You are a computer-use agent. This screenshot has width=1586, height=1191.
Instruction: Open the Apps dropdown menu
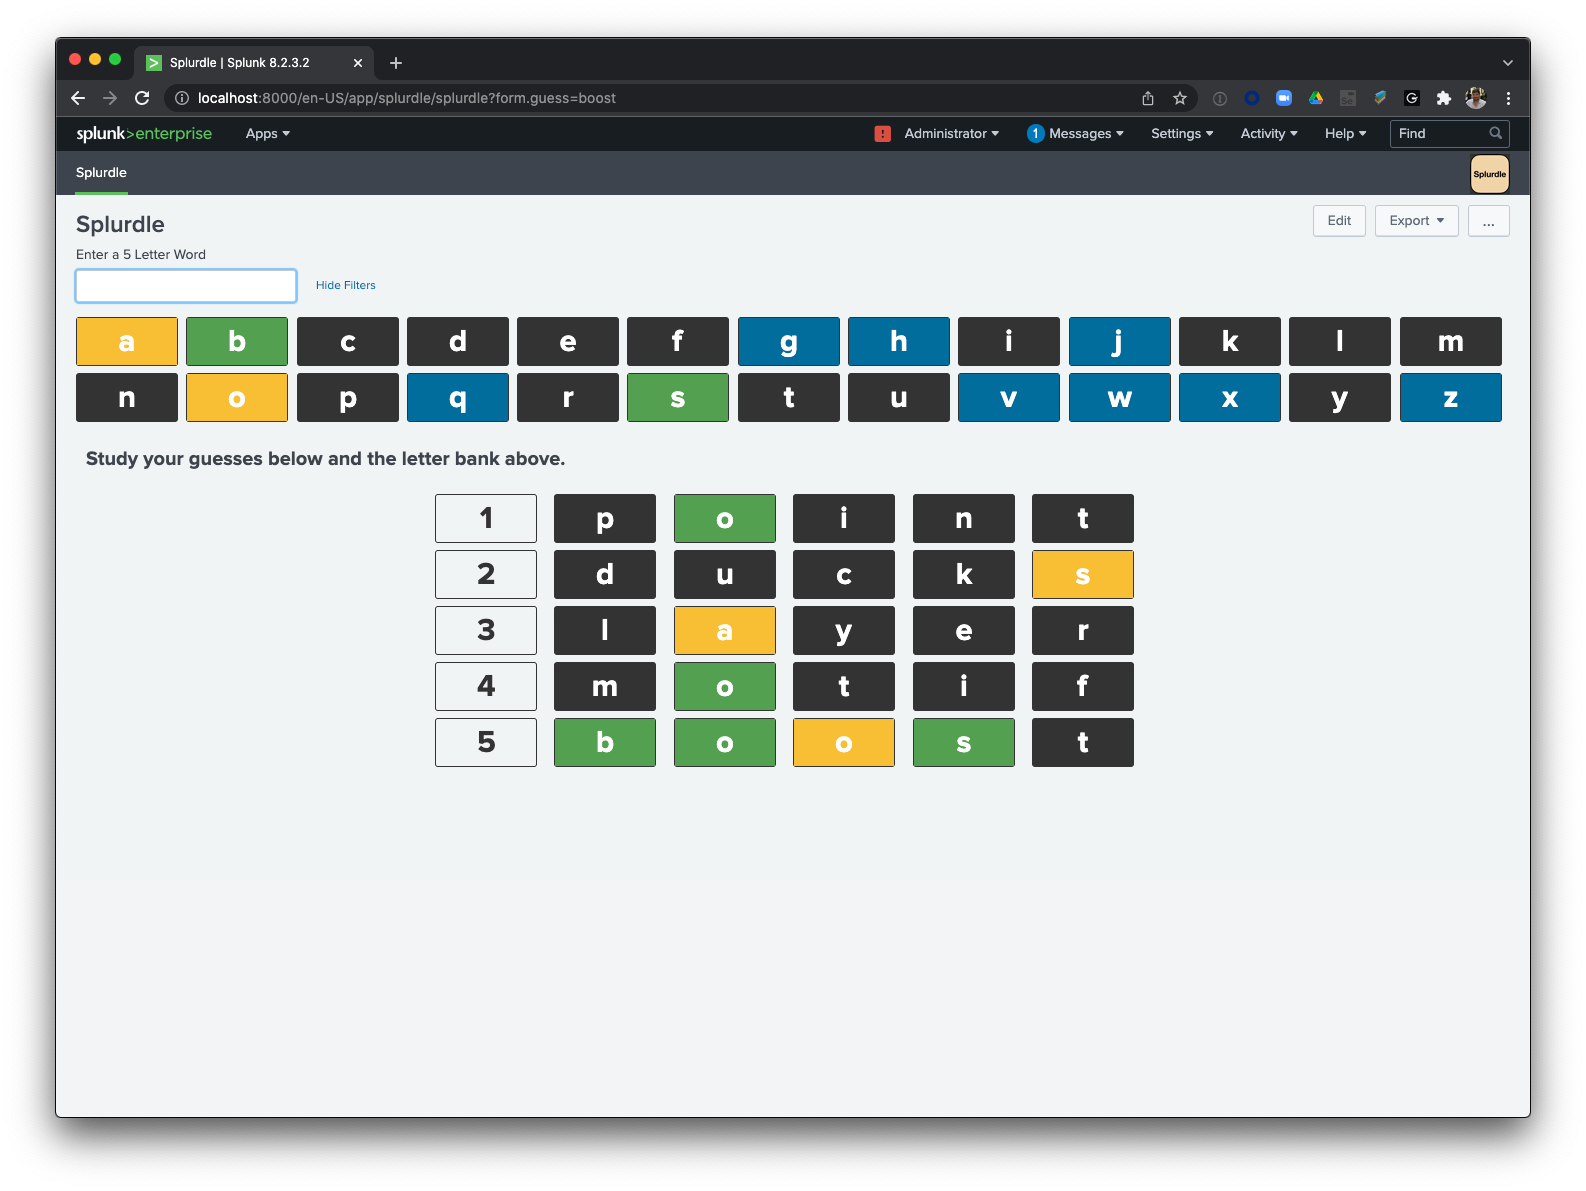coord(268,134)
